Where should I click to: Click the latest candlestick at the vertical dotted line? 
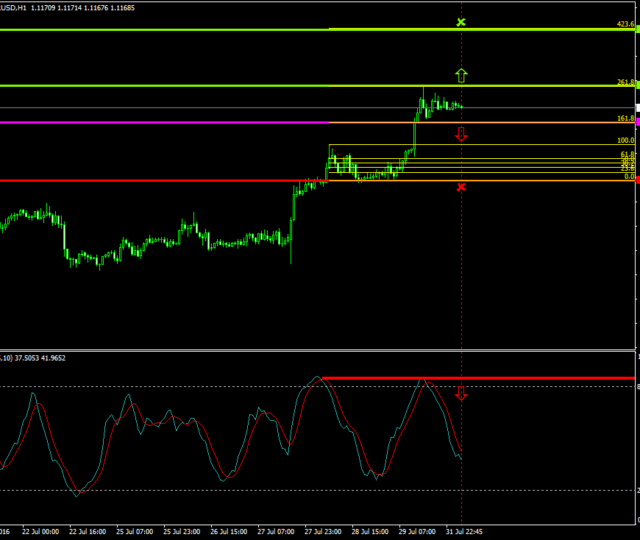point(459,105)
